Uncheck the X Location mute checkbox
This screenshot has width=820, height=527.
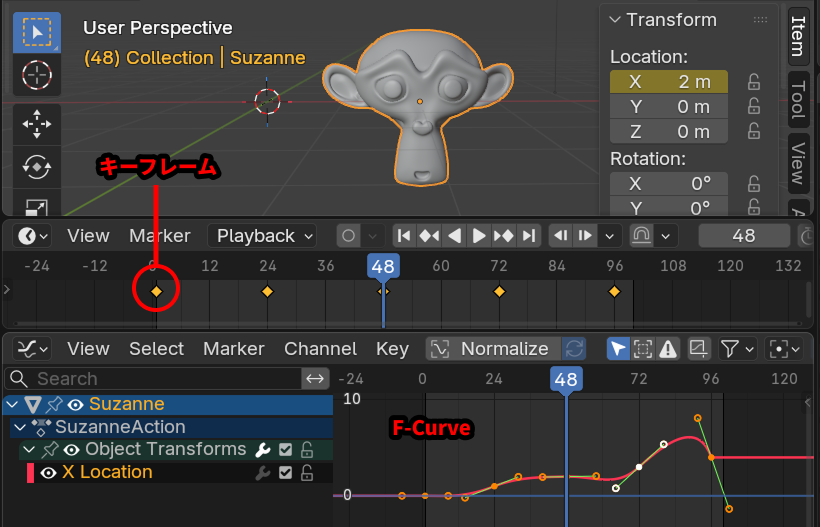click(286, 473)
